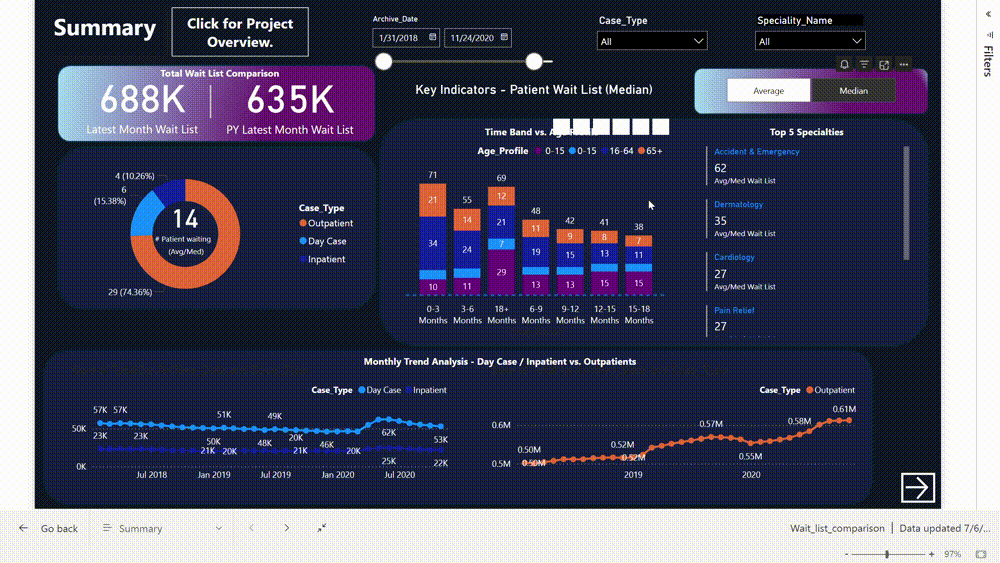The width and height of the screenshot is (1000, 563).
Task: Open the Speciality_Name dropdown
Action: click(810, 41)
